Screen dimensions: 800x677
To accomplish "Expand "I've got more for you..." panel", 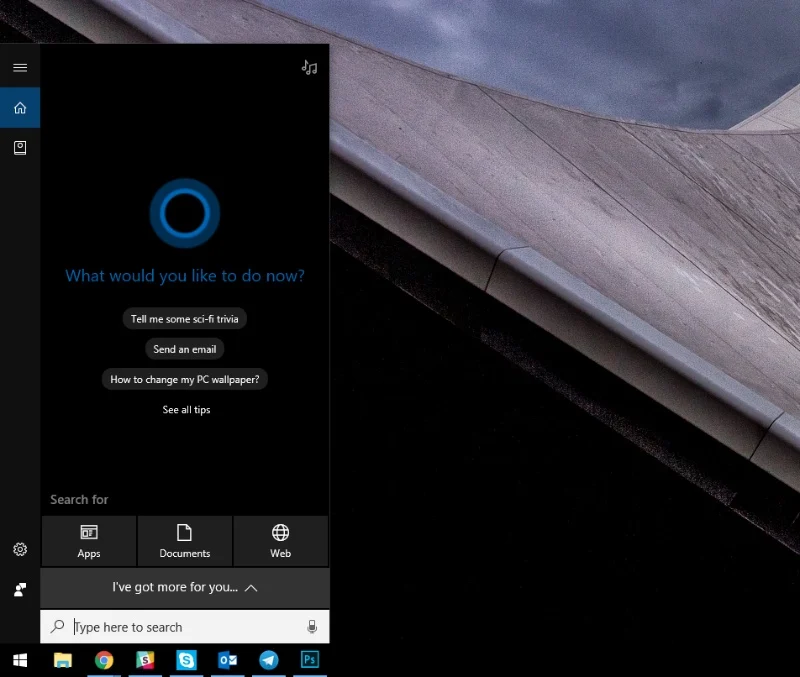I will (185, 588).
